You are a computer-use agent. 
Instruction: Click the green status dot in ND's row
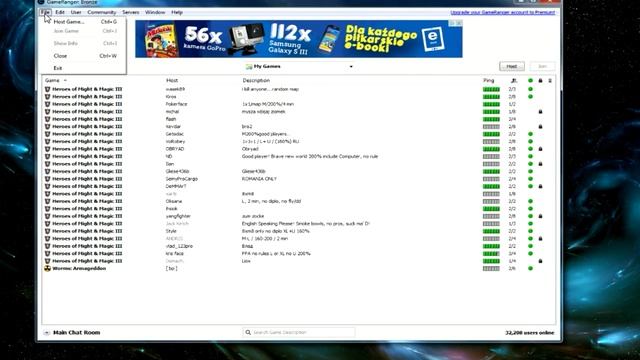(530, 156)
